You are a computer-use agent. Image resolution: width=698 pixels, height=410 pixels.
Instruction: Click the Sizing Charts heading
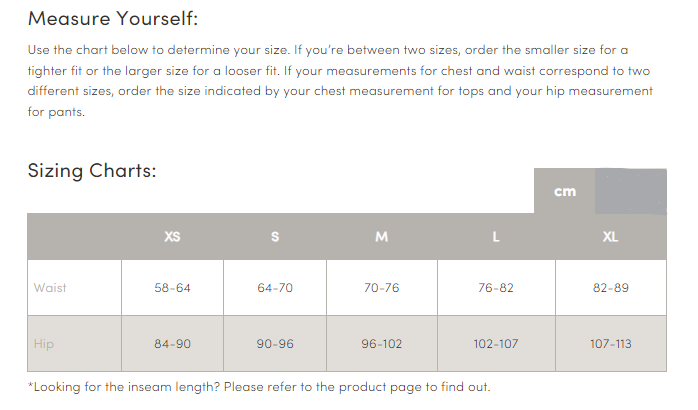[x=92, y=171]
